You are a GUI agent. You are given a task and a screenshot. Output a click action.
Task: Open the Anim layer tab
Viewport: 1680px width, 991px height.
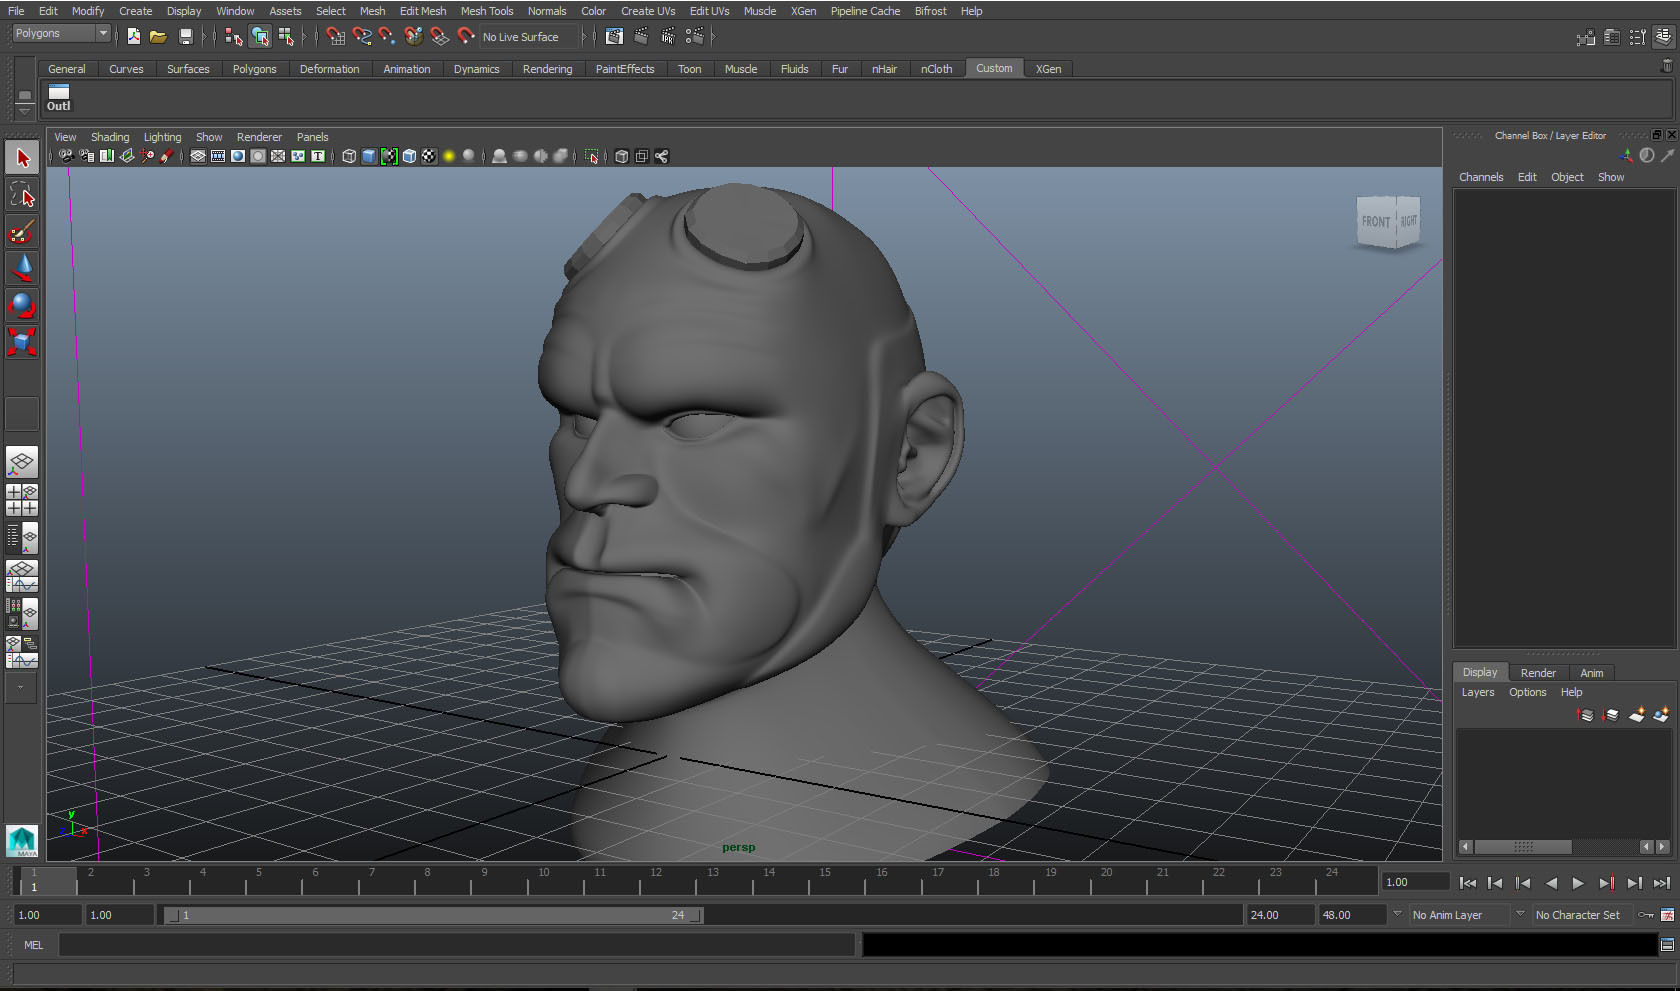click(1592, 673)
